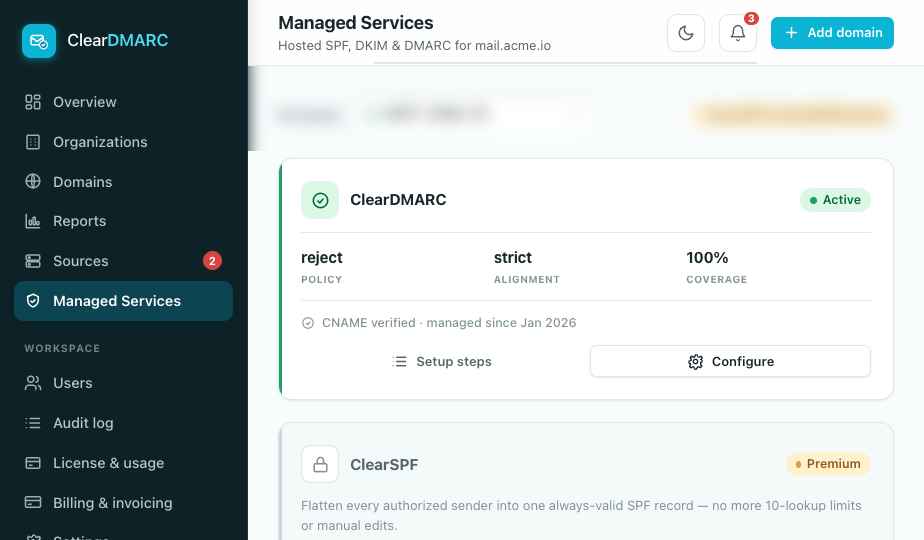
Task: Open Sources in the sidebar
Action: [x=123, y=261]
